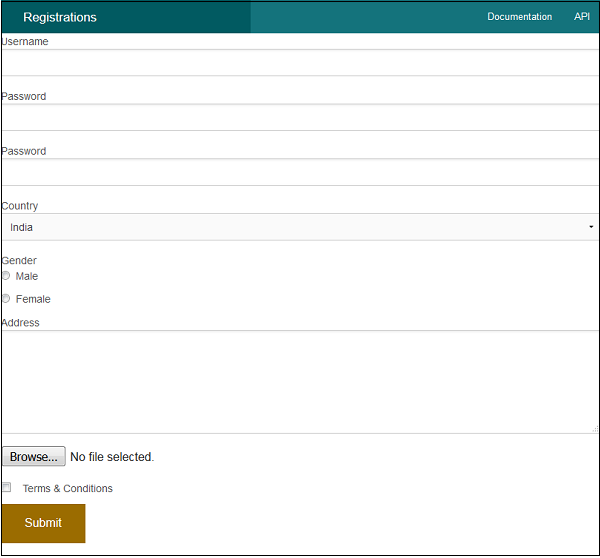Click the Registrations header title
Screen dimensions: 600x558
pyautogui.click(x=60, y=17)
